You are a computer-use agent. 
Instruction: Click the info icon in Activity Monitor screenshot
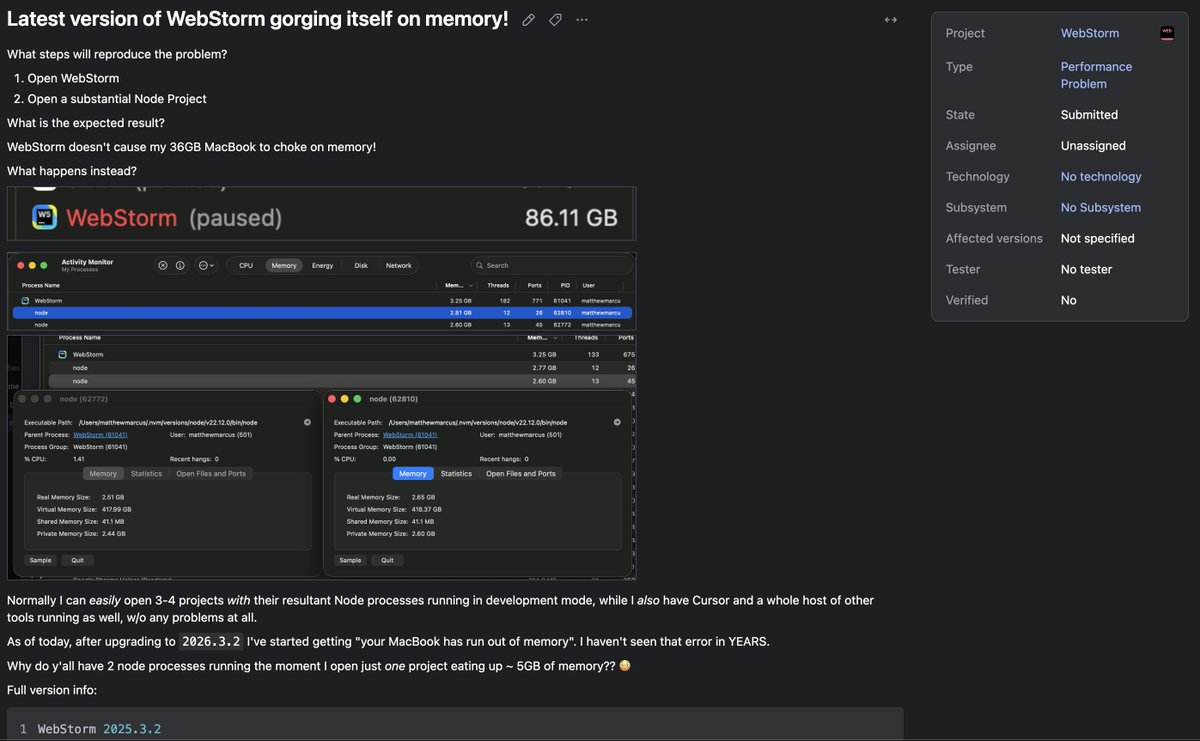[x=180, y=265]
